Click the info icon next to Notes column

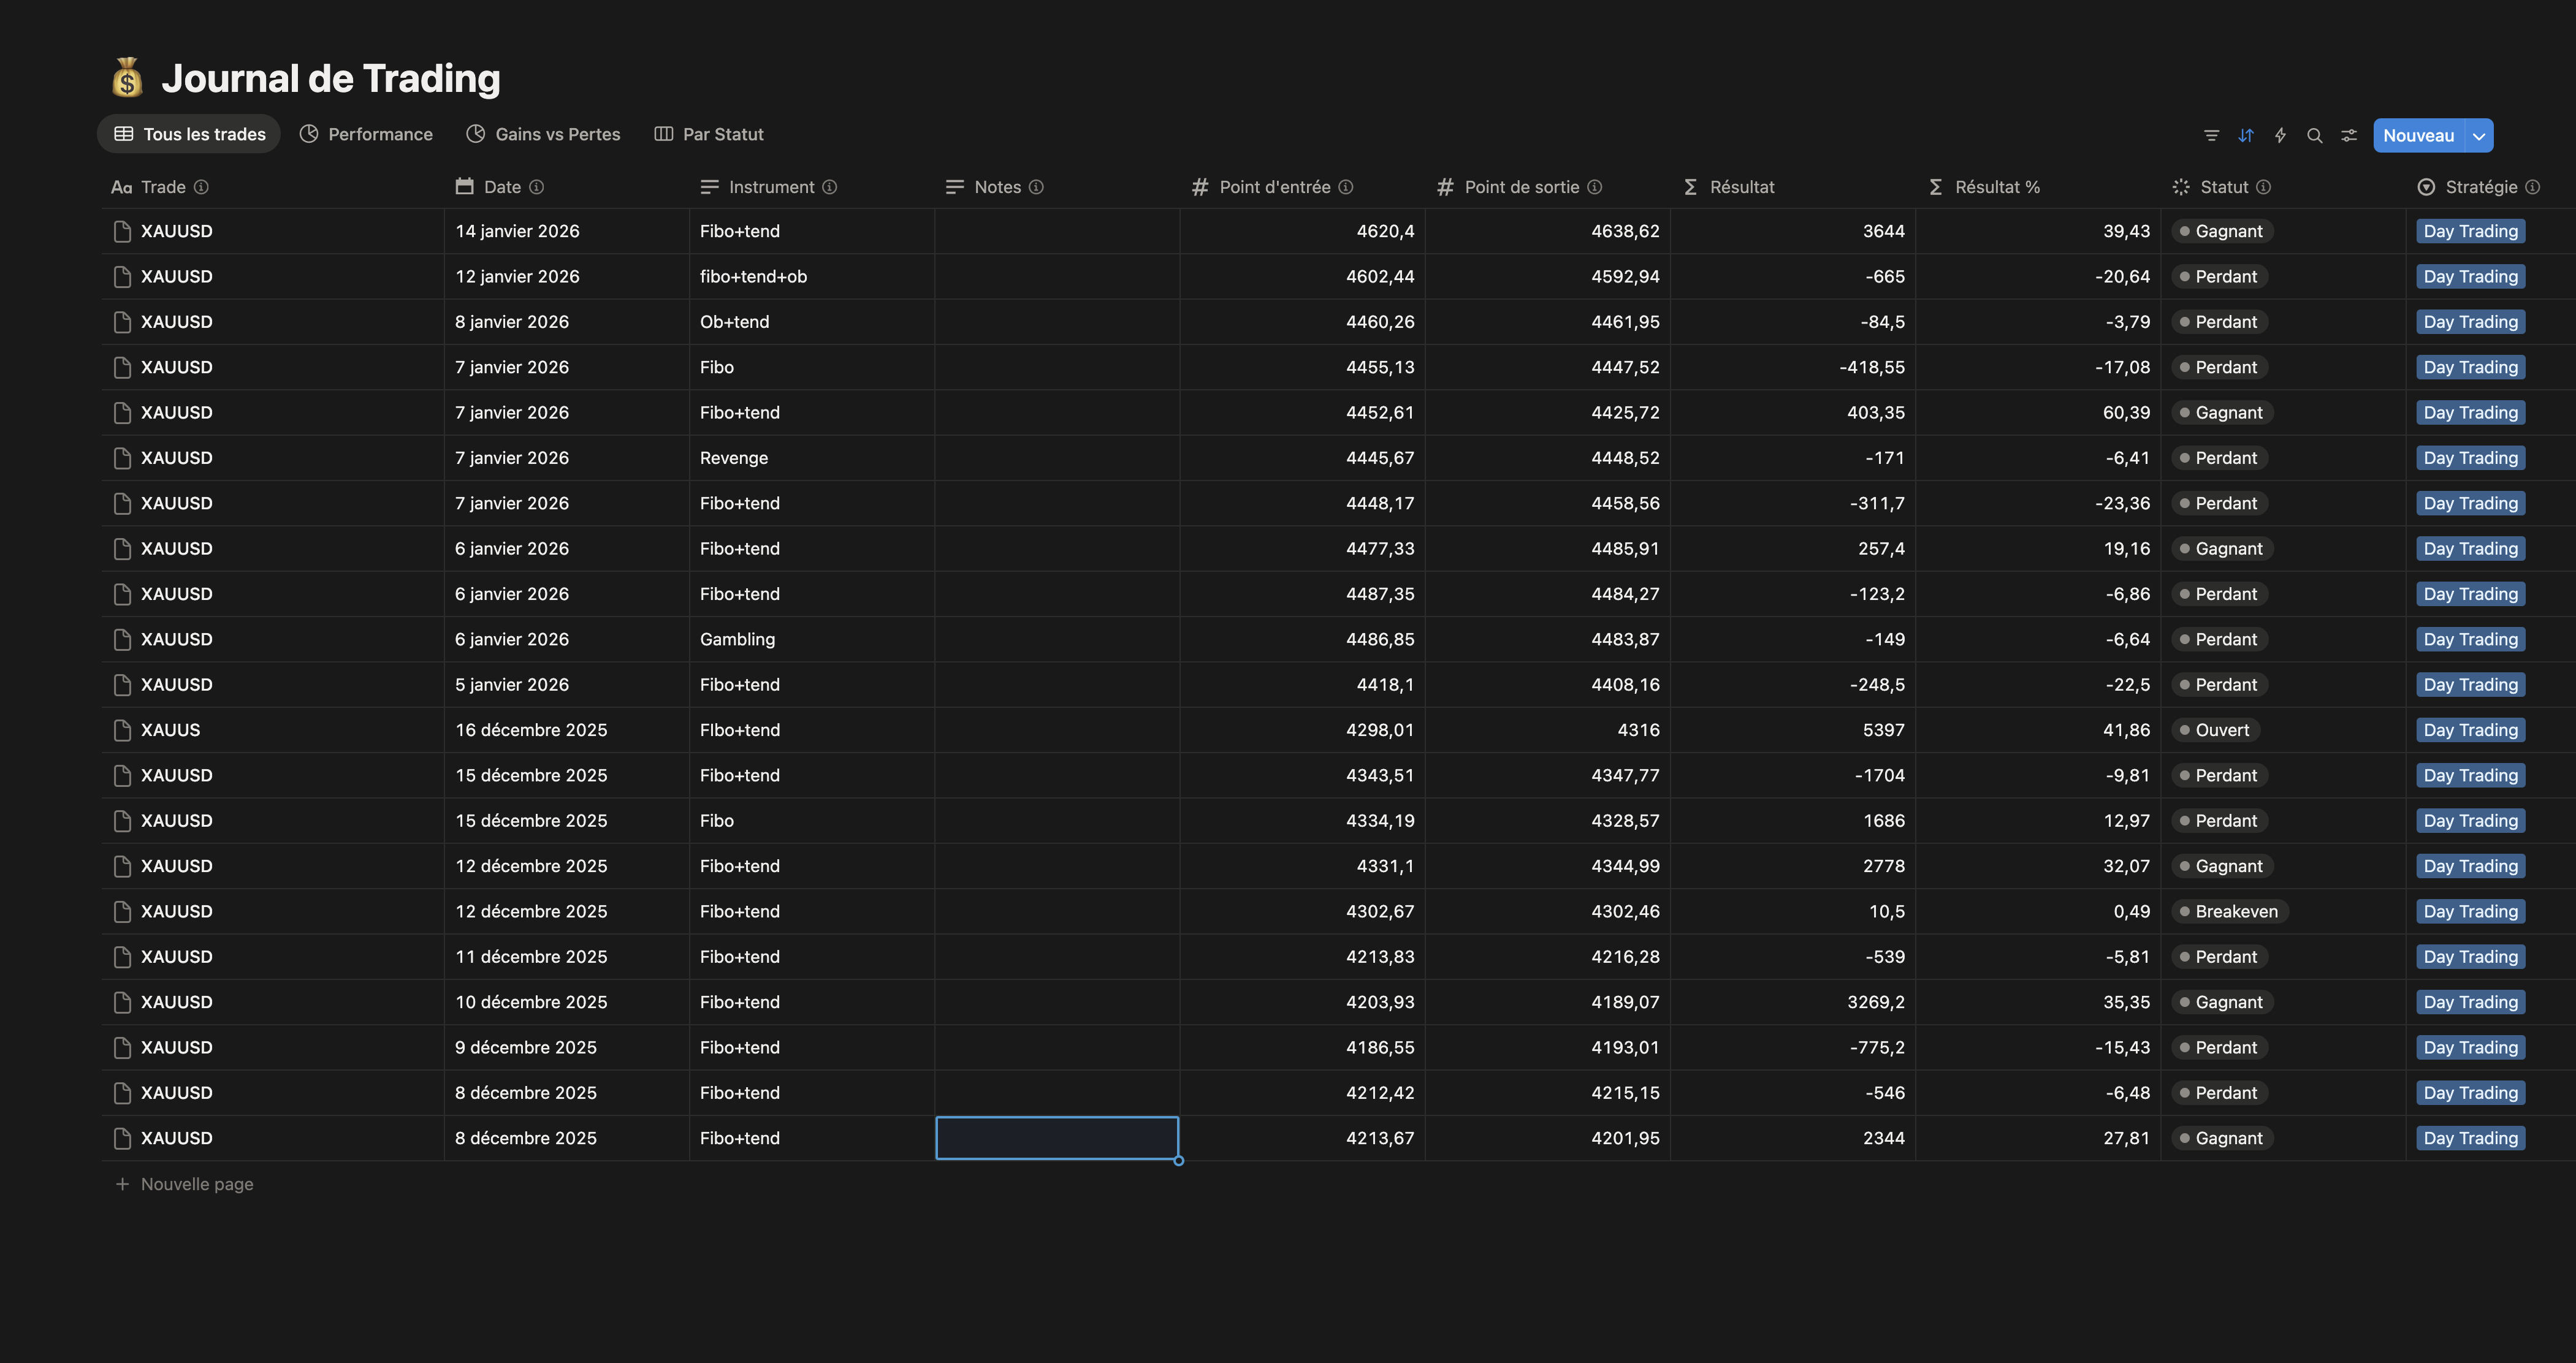1037,187
